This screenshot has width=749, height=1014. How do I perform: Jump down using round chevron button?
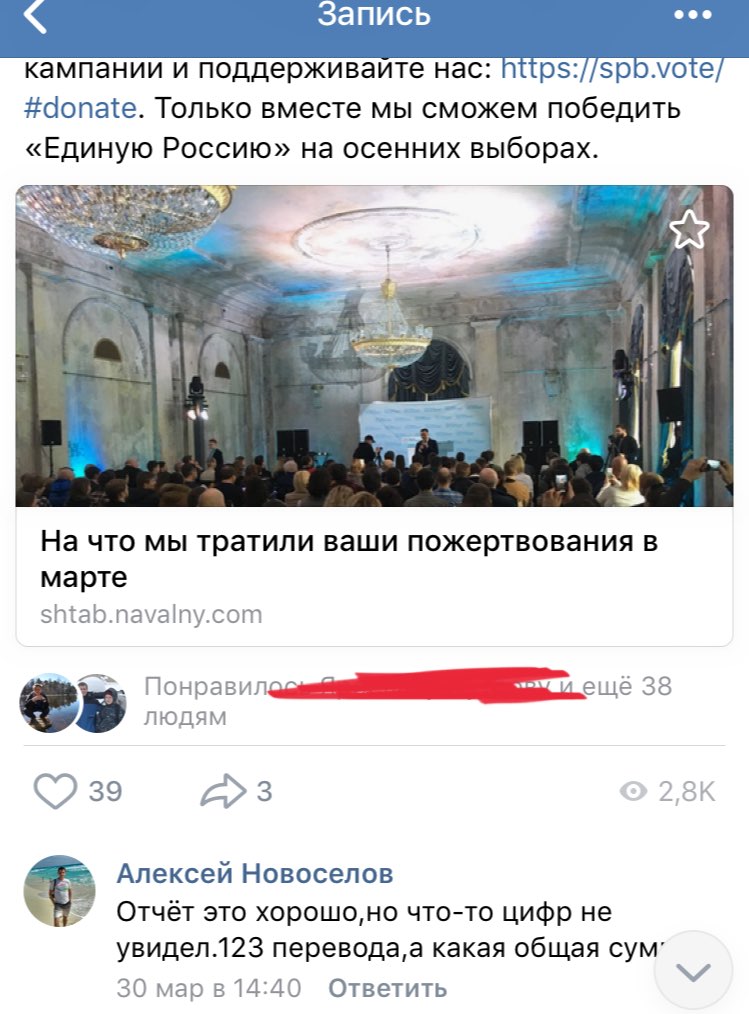693,971
